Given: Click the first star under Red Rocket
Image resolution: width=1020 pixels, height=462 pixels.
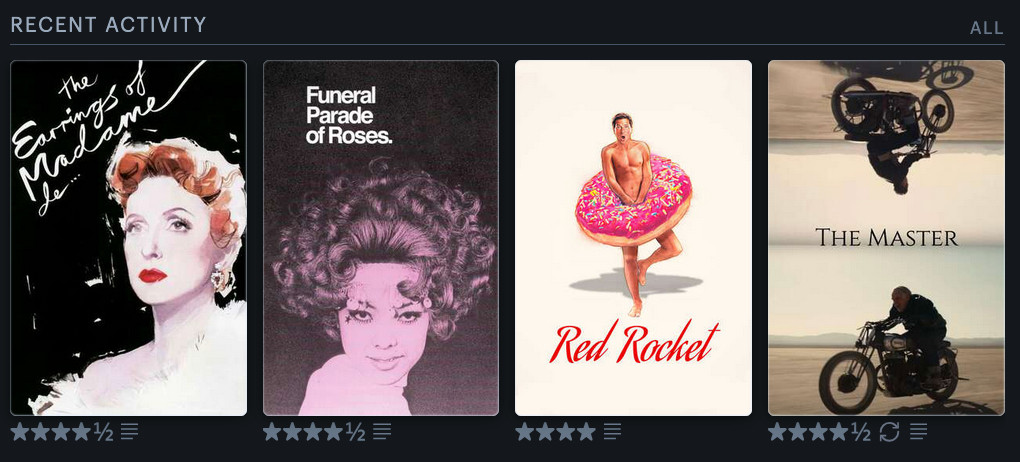Looking at the screenshot, I should (525, 431).
